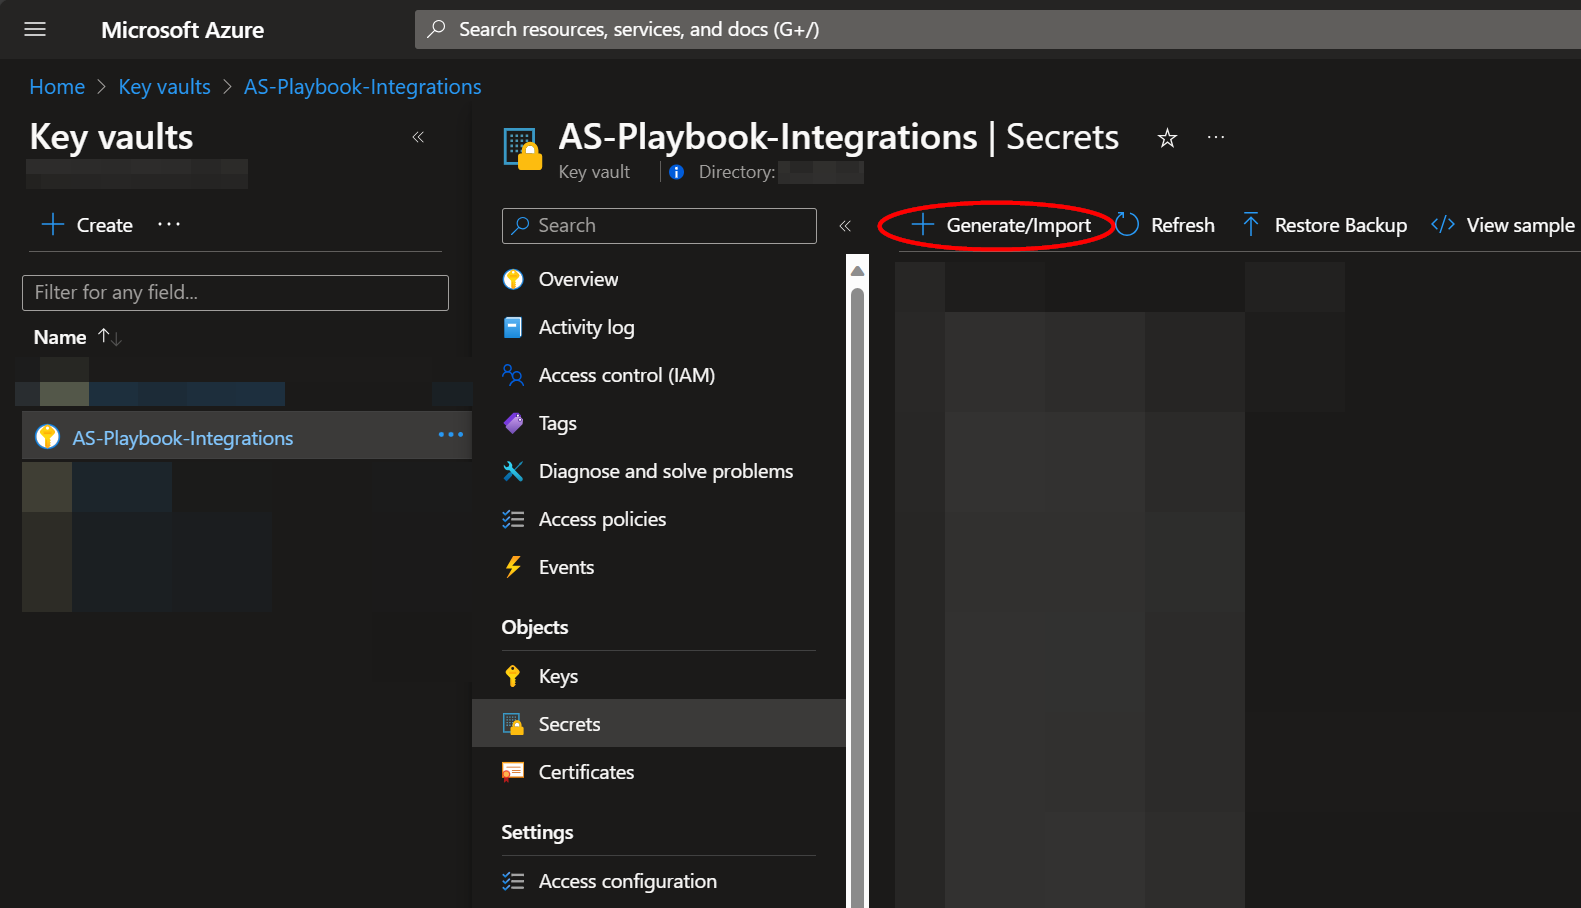Click Restore Backup
The width and height of the screenshot is (1581, 908).
[x=1324, y=225]
